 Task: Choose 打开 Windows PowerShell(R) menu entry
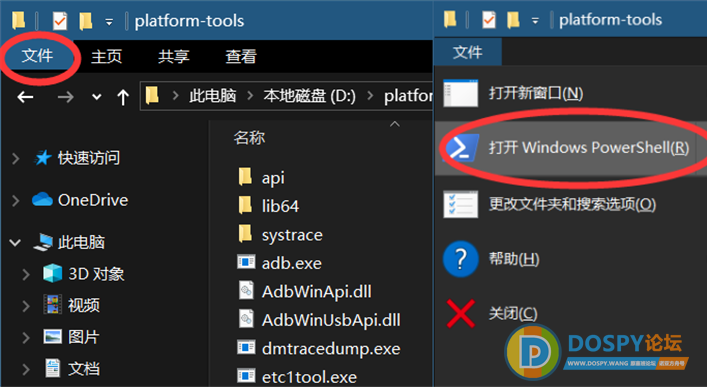(570, 147)
